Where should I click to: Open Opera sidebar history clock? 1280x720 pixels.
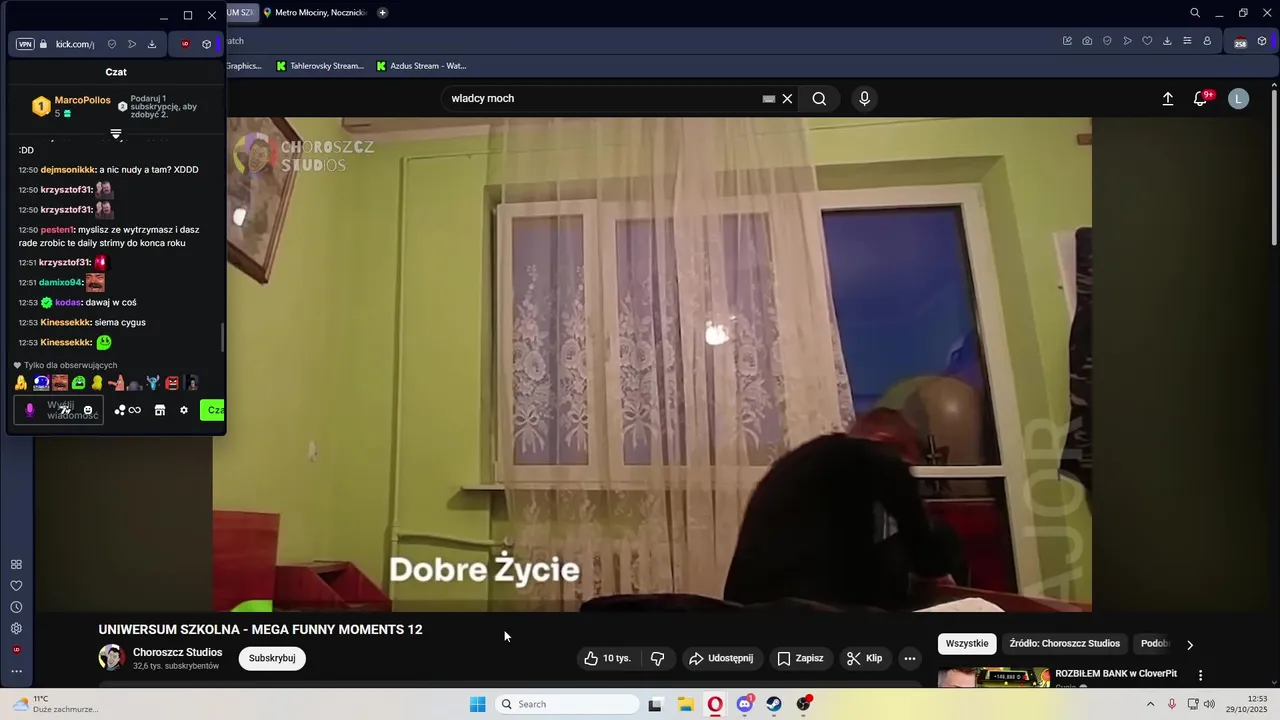[16, 607]
